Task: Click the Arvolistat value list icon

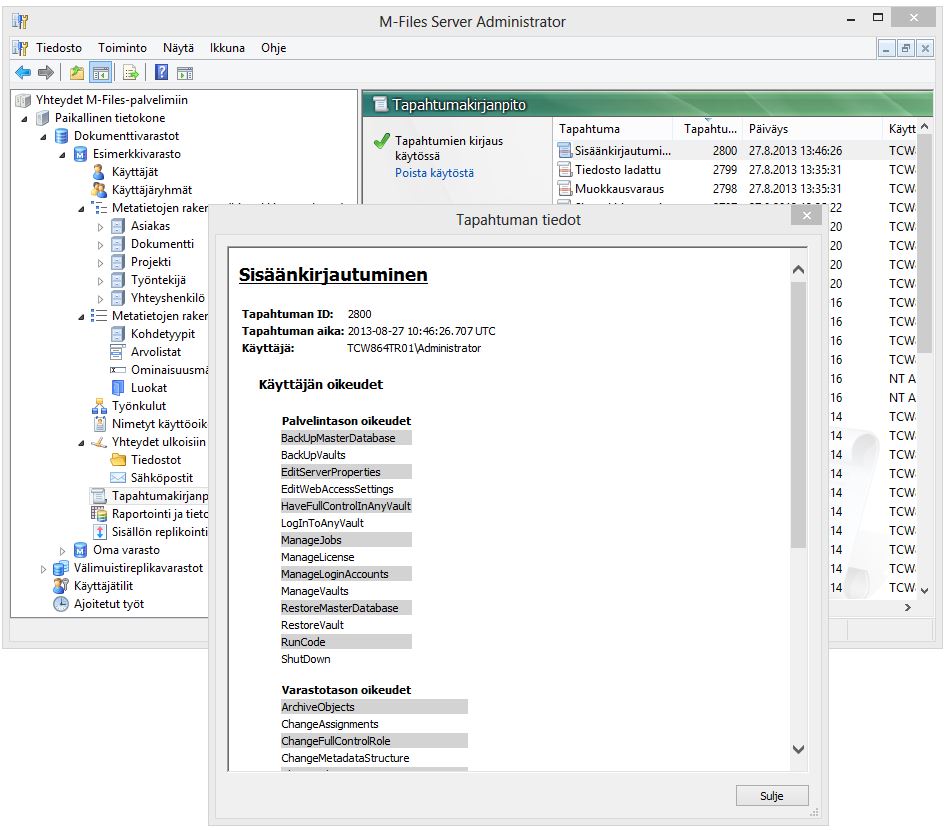Action: coord(117,352)
